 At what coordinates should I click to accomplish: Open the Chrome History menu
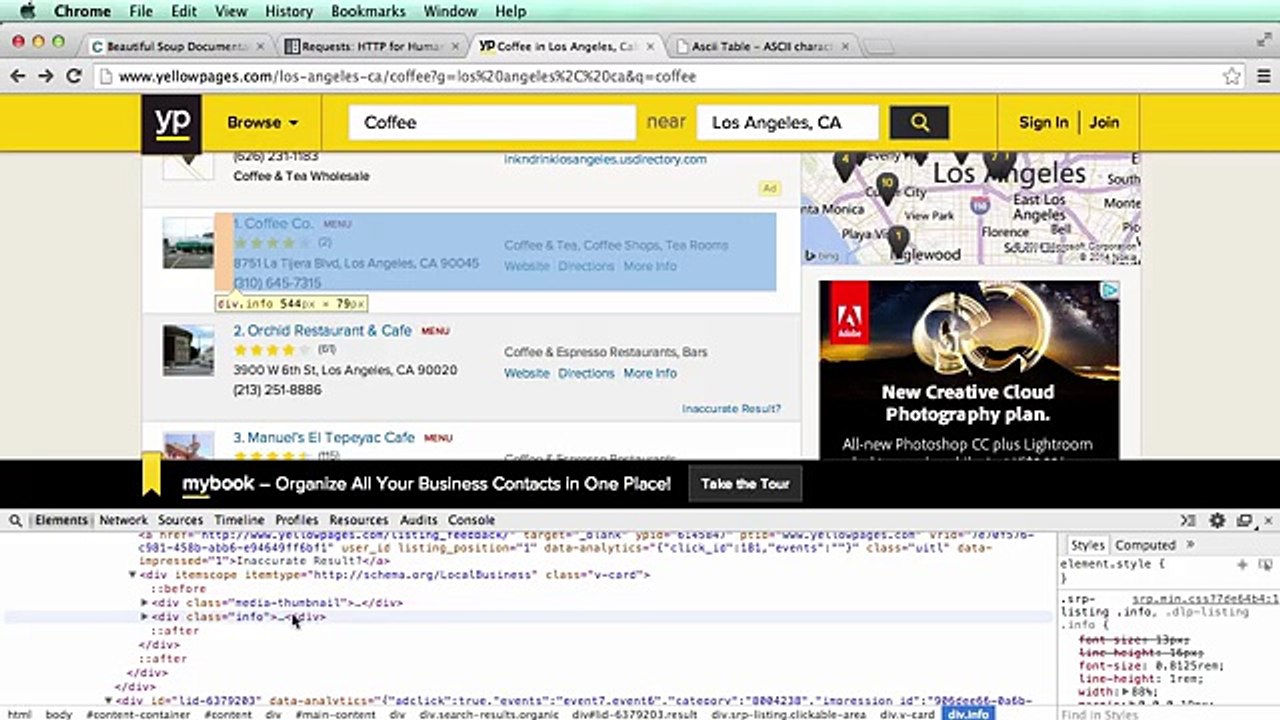point(289,11)
